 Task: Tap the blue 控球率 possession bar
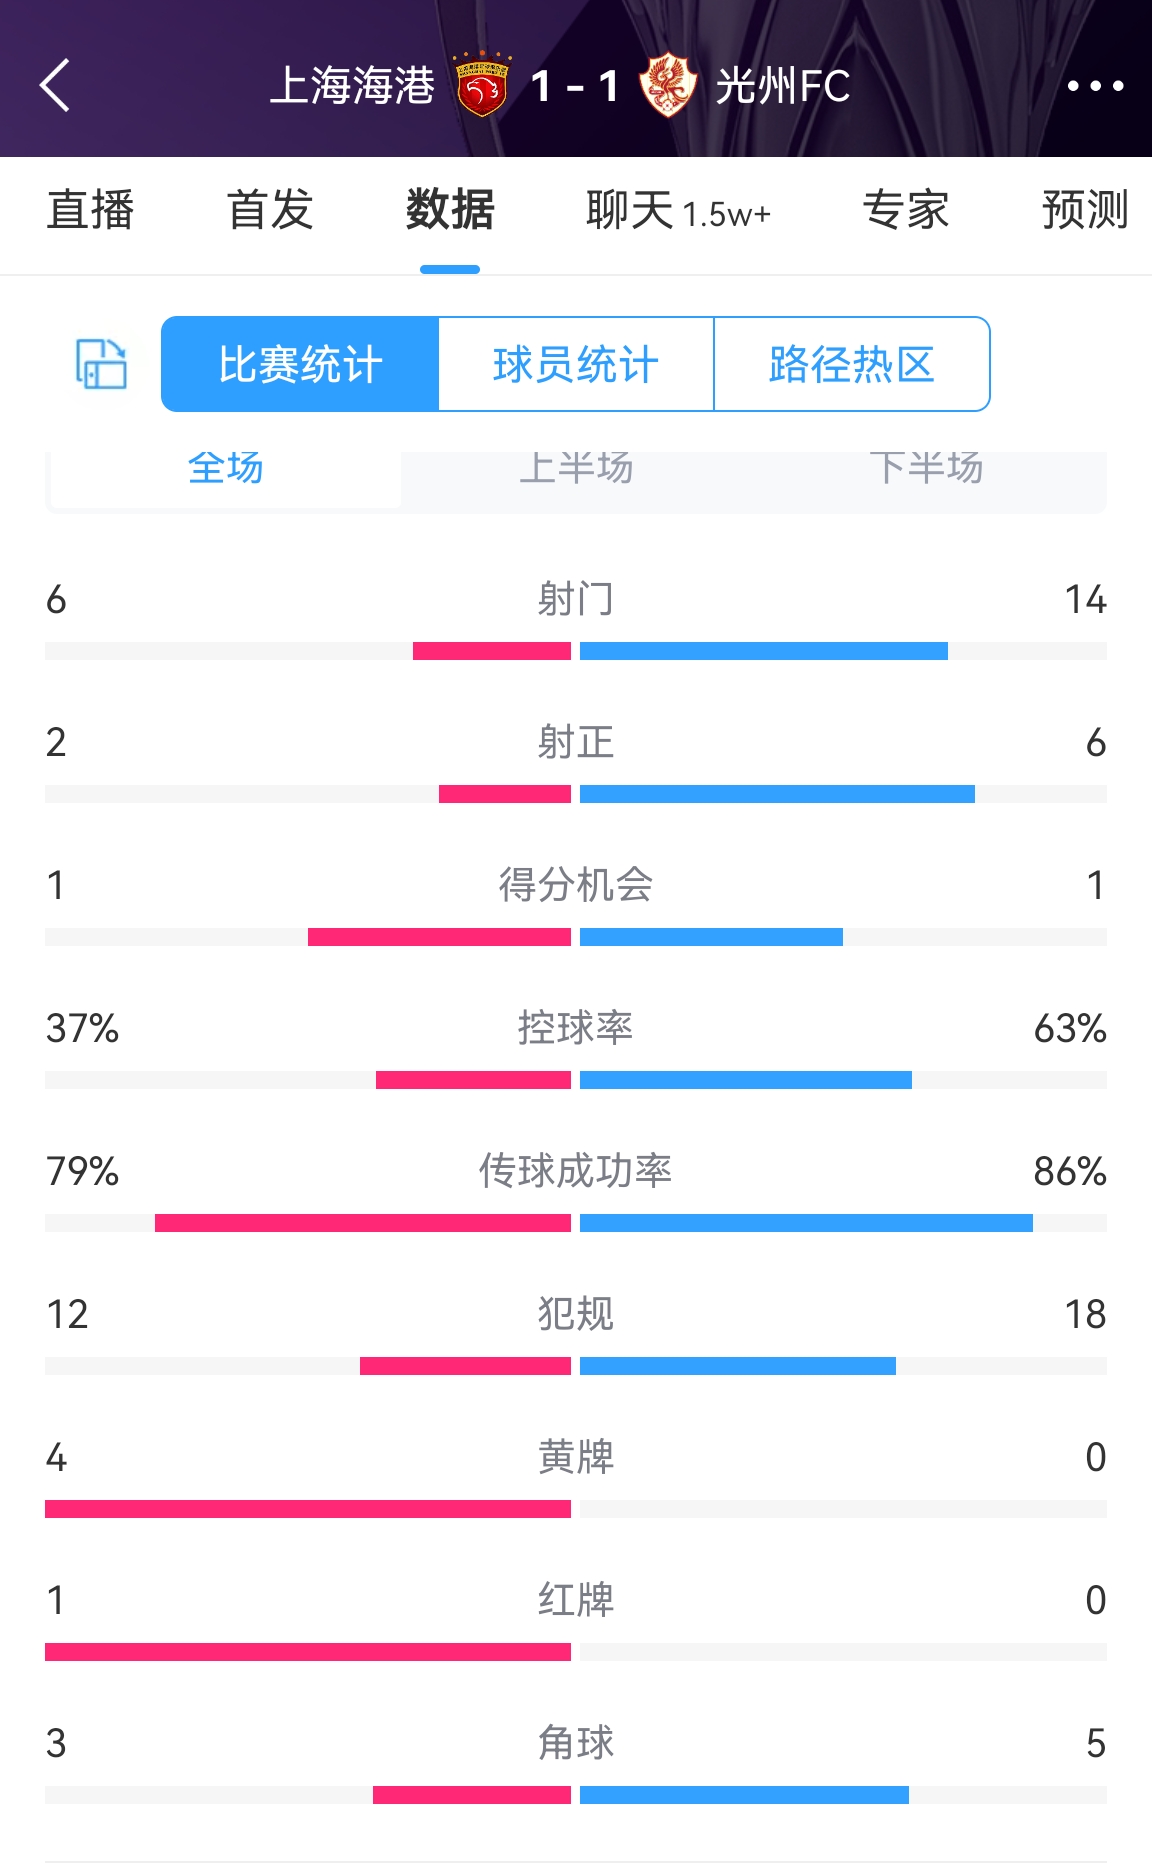pos(746,1080)
